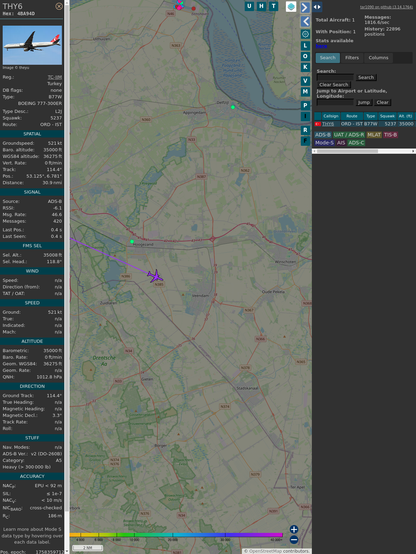Sort table by Alt. (ft) column header

(405, 116)
